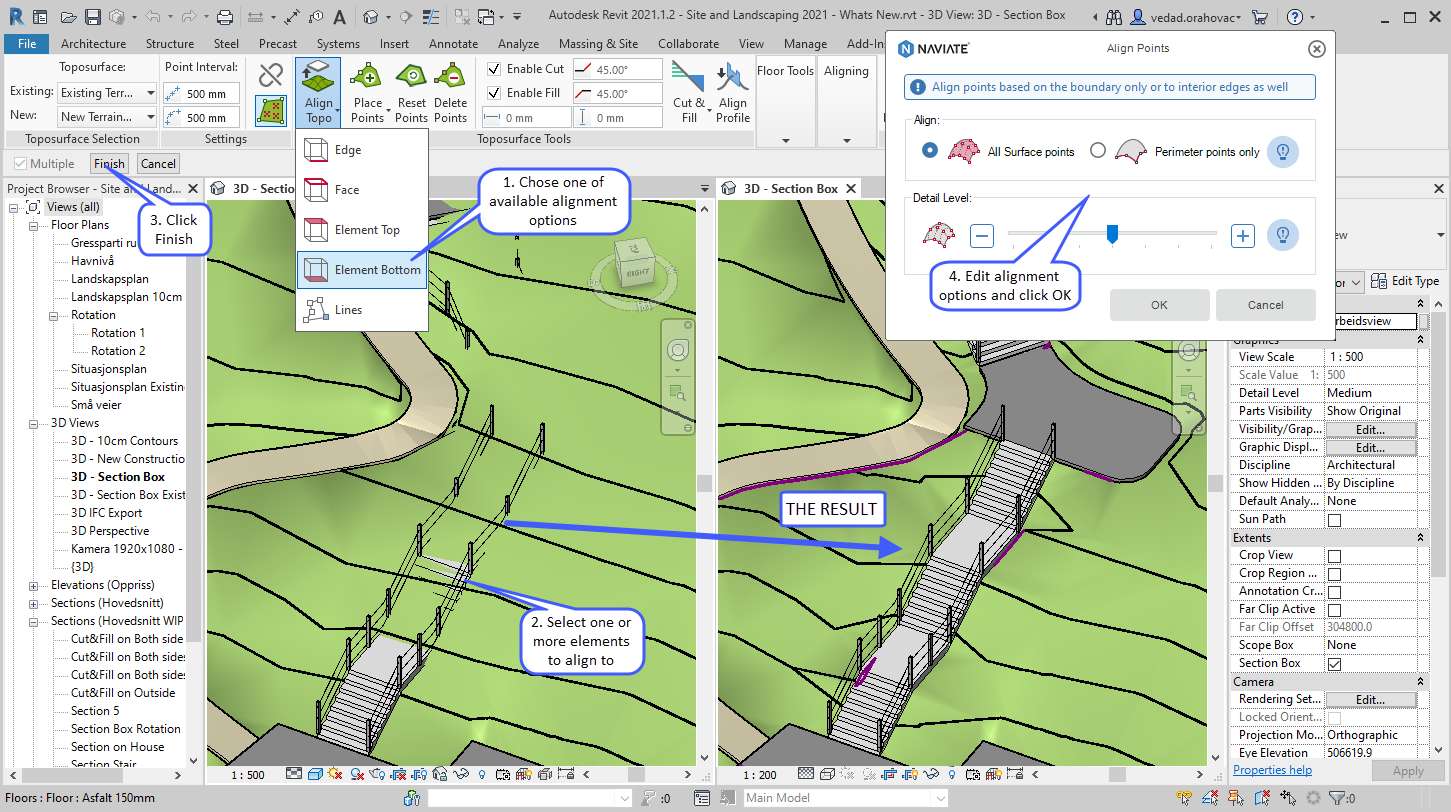Screen dimensions: 1451x812
Task: Open the 3D - New Construction view in browser
Action: click(x=127, y=459)
